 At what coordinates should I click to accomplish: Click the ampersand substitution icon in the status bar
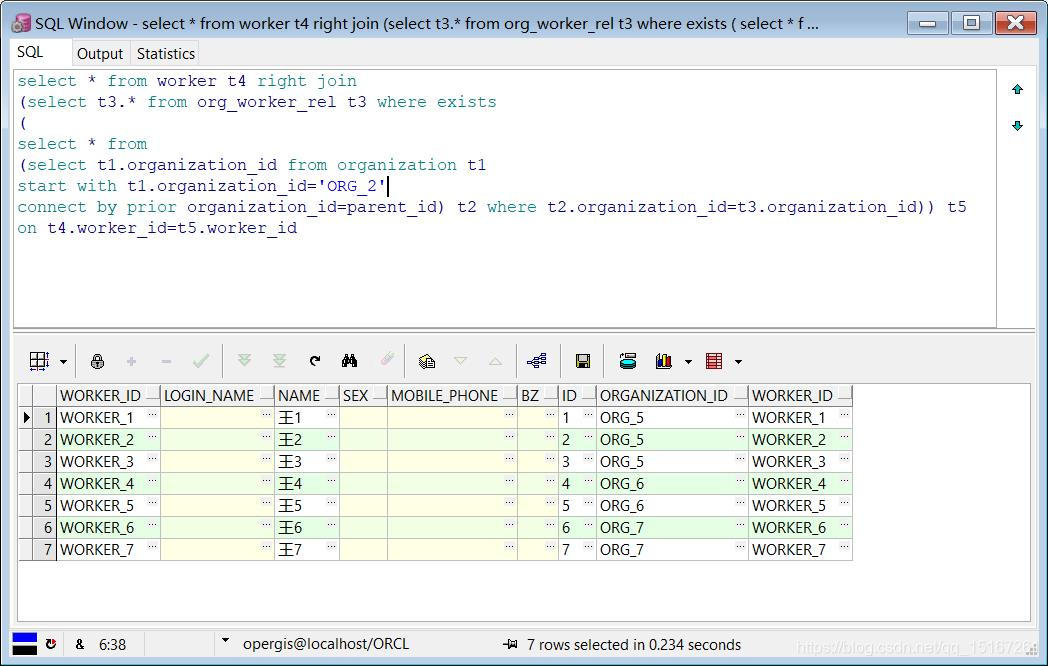(80, 644)
